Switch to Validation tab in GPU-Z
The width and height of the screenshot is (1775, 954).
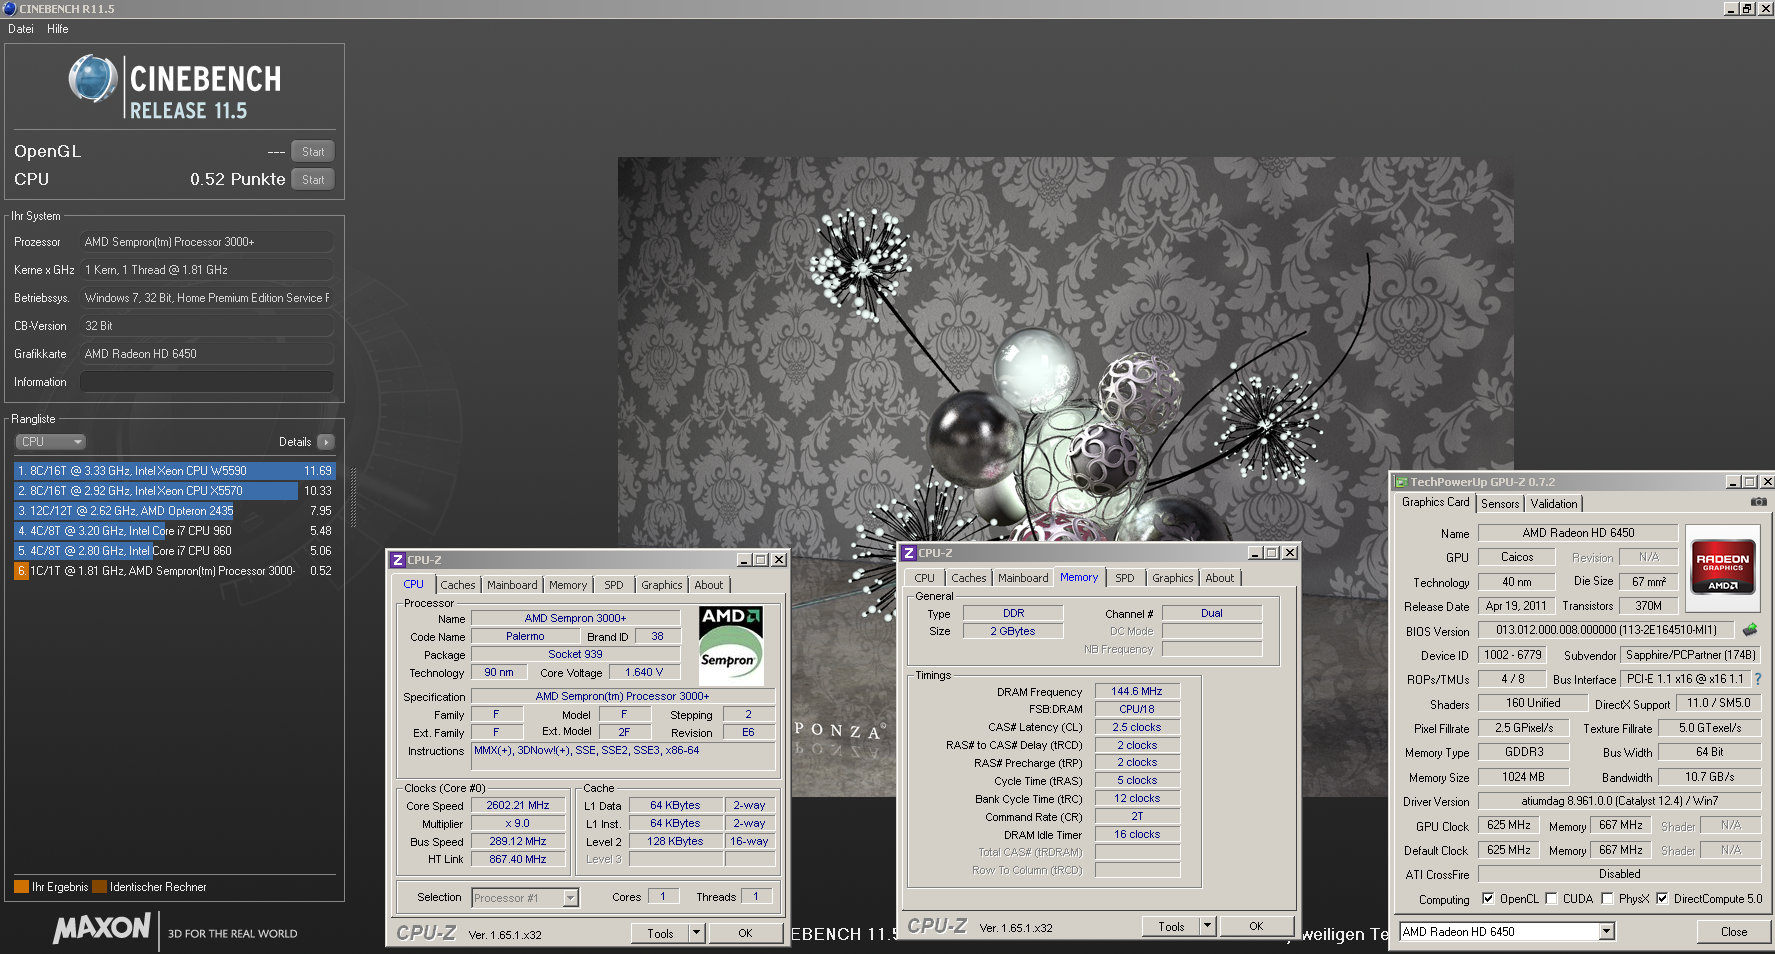point(1554,504)
